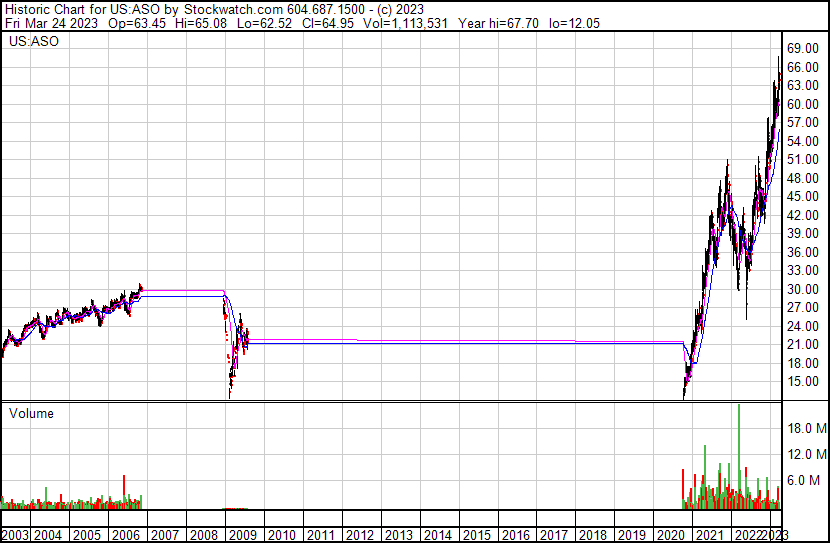Select the 2009 year on the time axis
Viewport: 830px width, 543px height.
243,535
